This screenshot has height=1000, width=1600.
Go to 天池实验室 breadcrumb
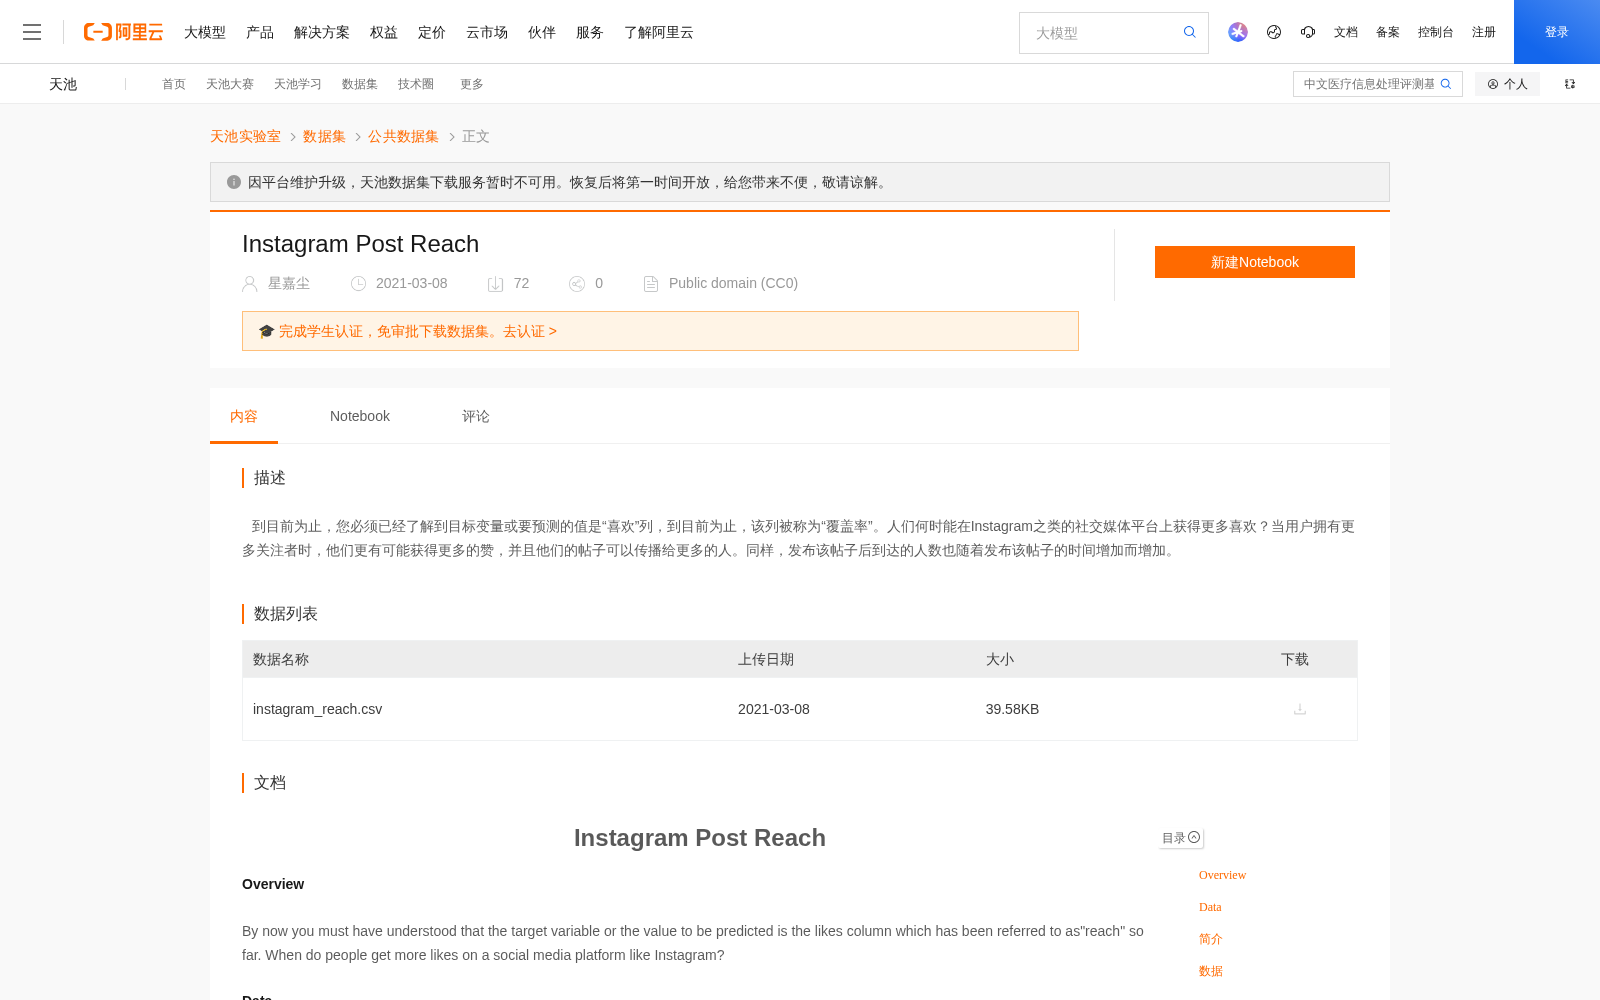point(245,136)
